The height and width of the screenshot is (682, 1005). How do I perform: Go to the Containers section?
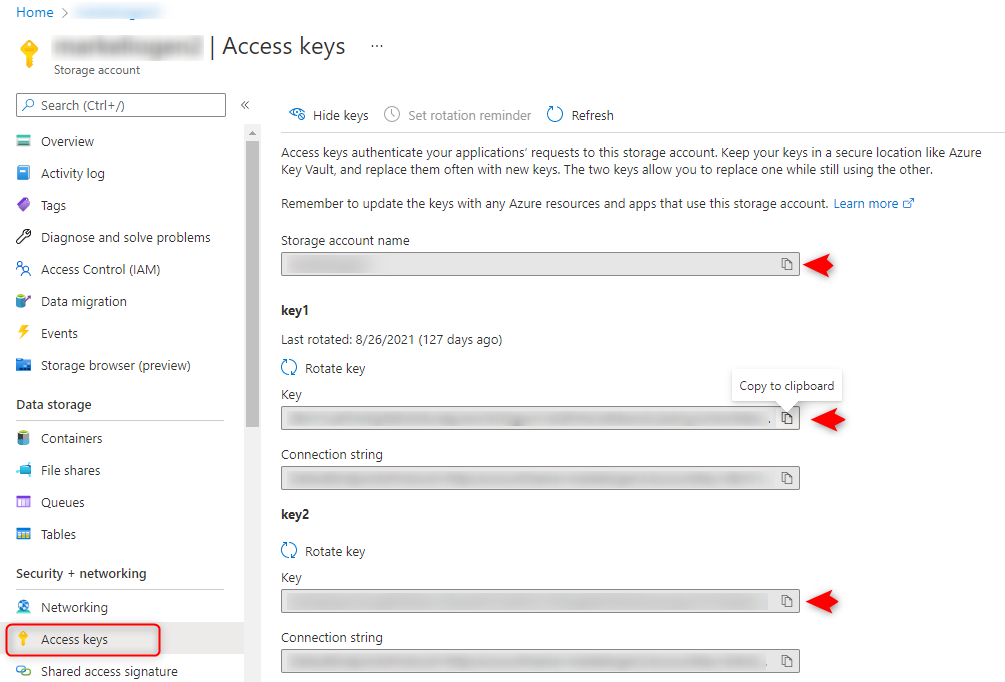pos(71,438)
